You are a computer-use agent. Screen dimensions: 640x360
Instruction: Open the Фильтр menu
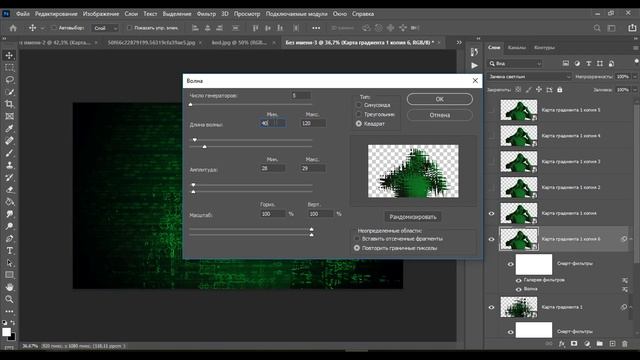(x=206, y=13)
